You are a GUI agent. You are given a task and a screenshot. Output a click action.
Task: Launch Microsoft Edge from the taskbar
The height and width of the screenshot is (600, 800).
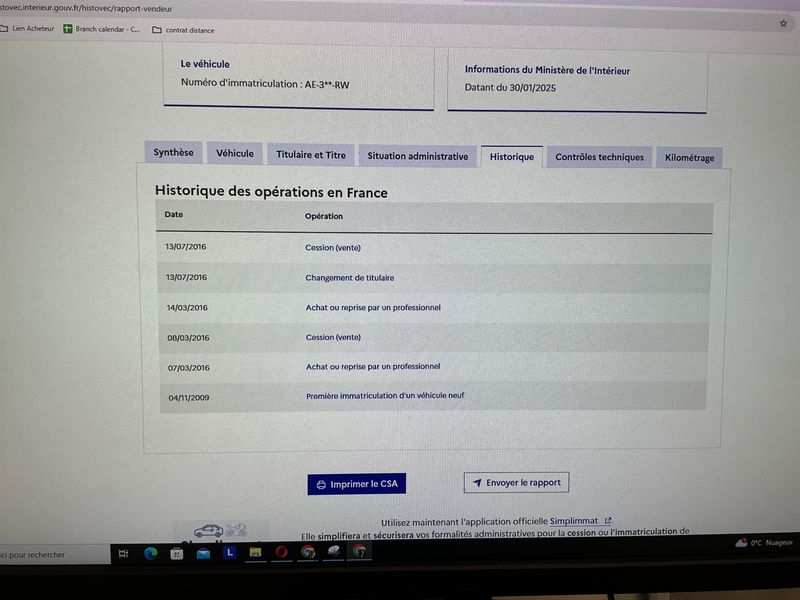point(151,553)
